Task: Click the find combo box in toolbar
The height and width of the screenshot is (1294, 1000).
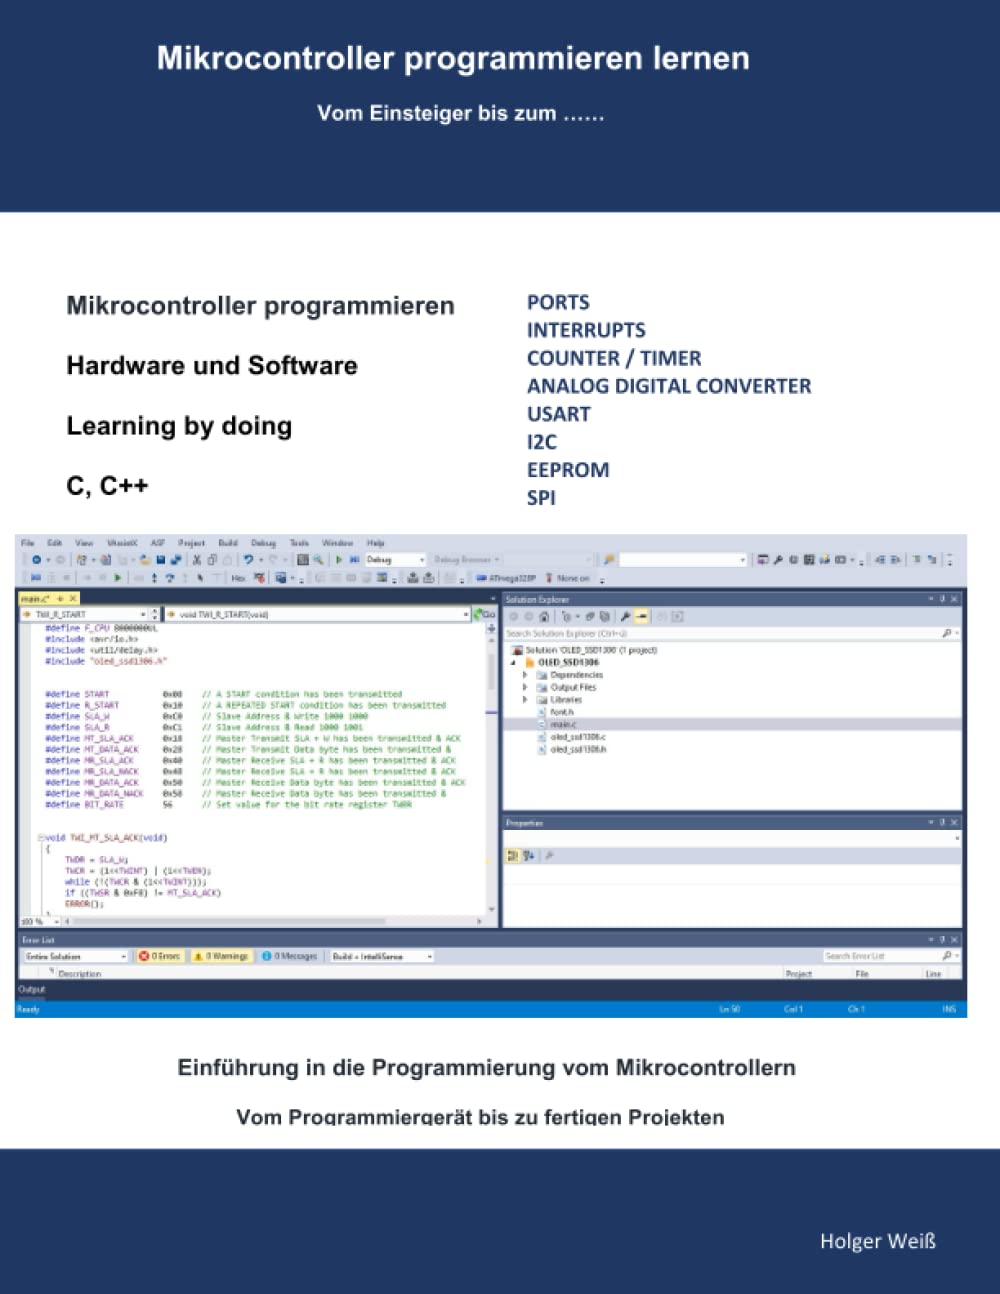Action: tap(683, 560)
